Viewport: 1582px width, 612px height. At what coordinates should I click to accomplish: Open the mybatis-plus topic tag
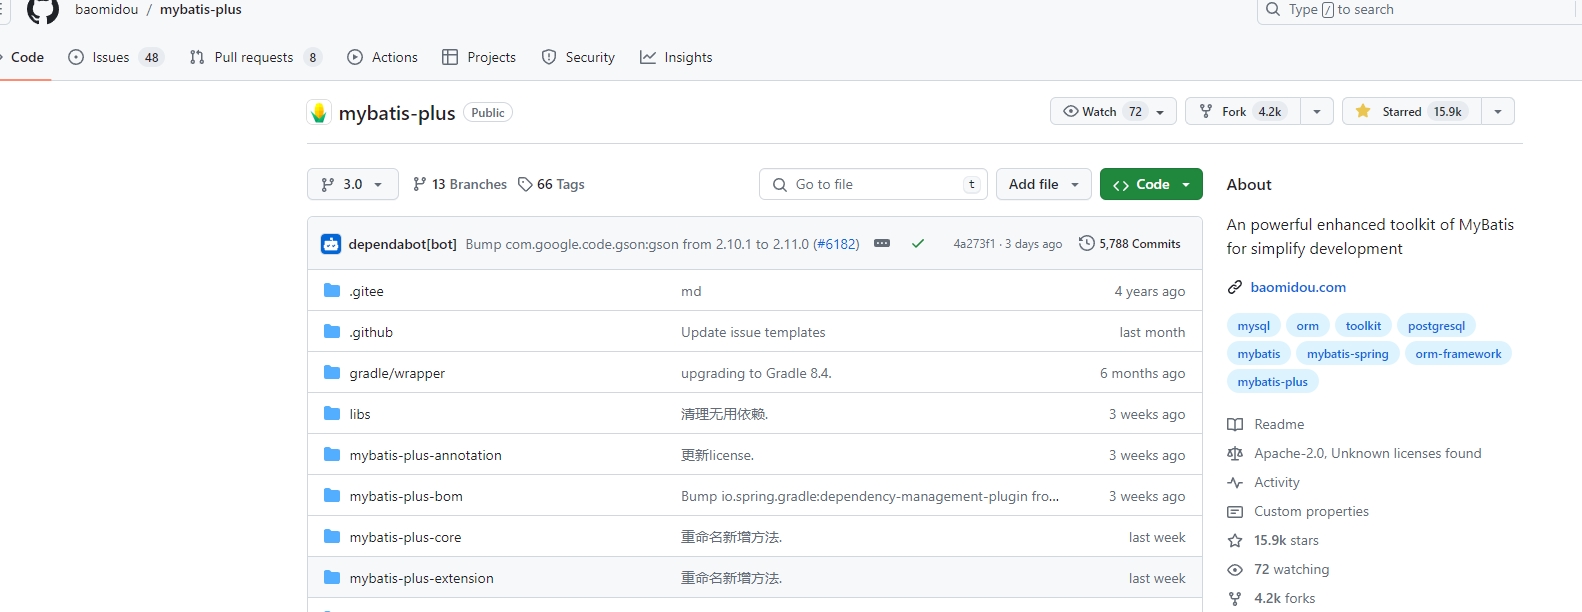[1272, 382]
